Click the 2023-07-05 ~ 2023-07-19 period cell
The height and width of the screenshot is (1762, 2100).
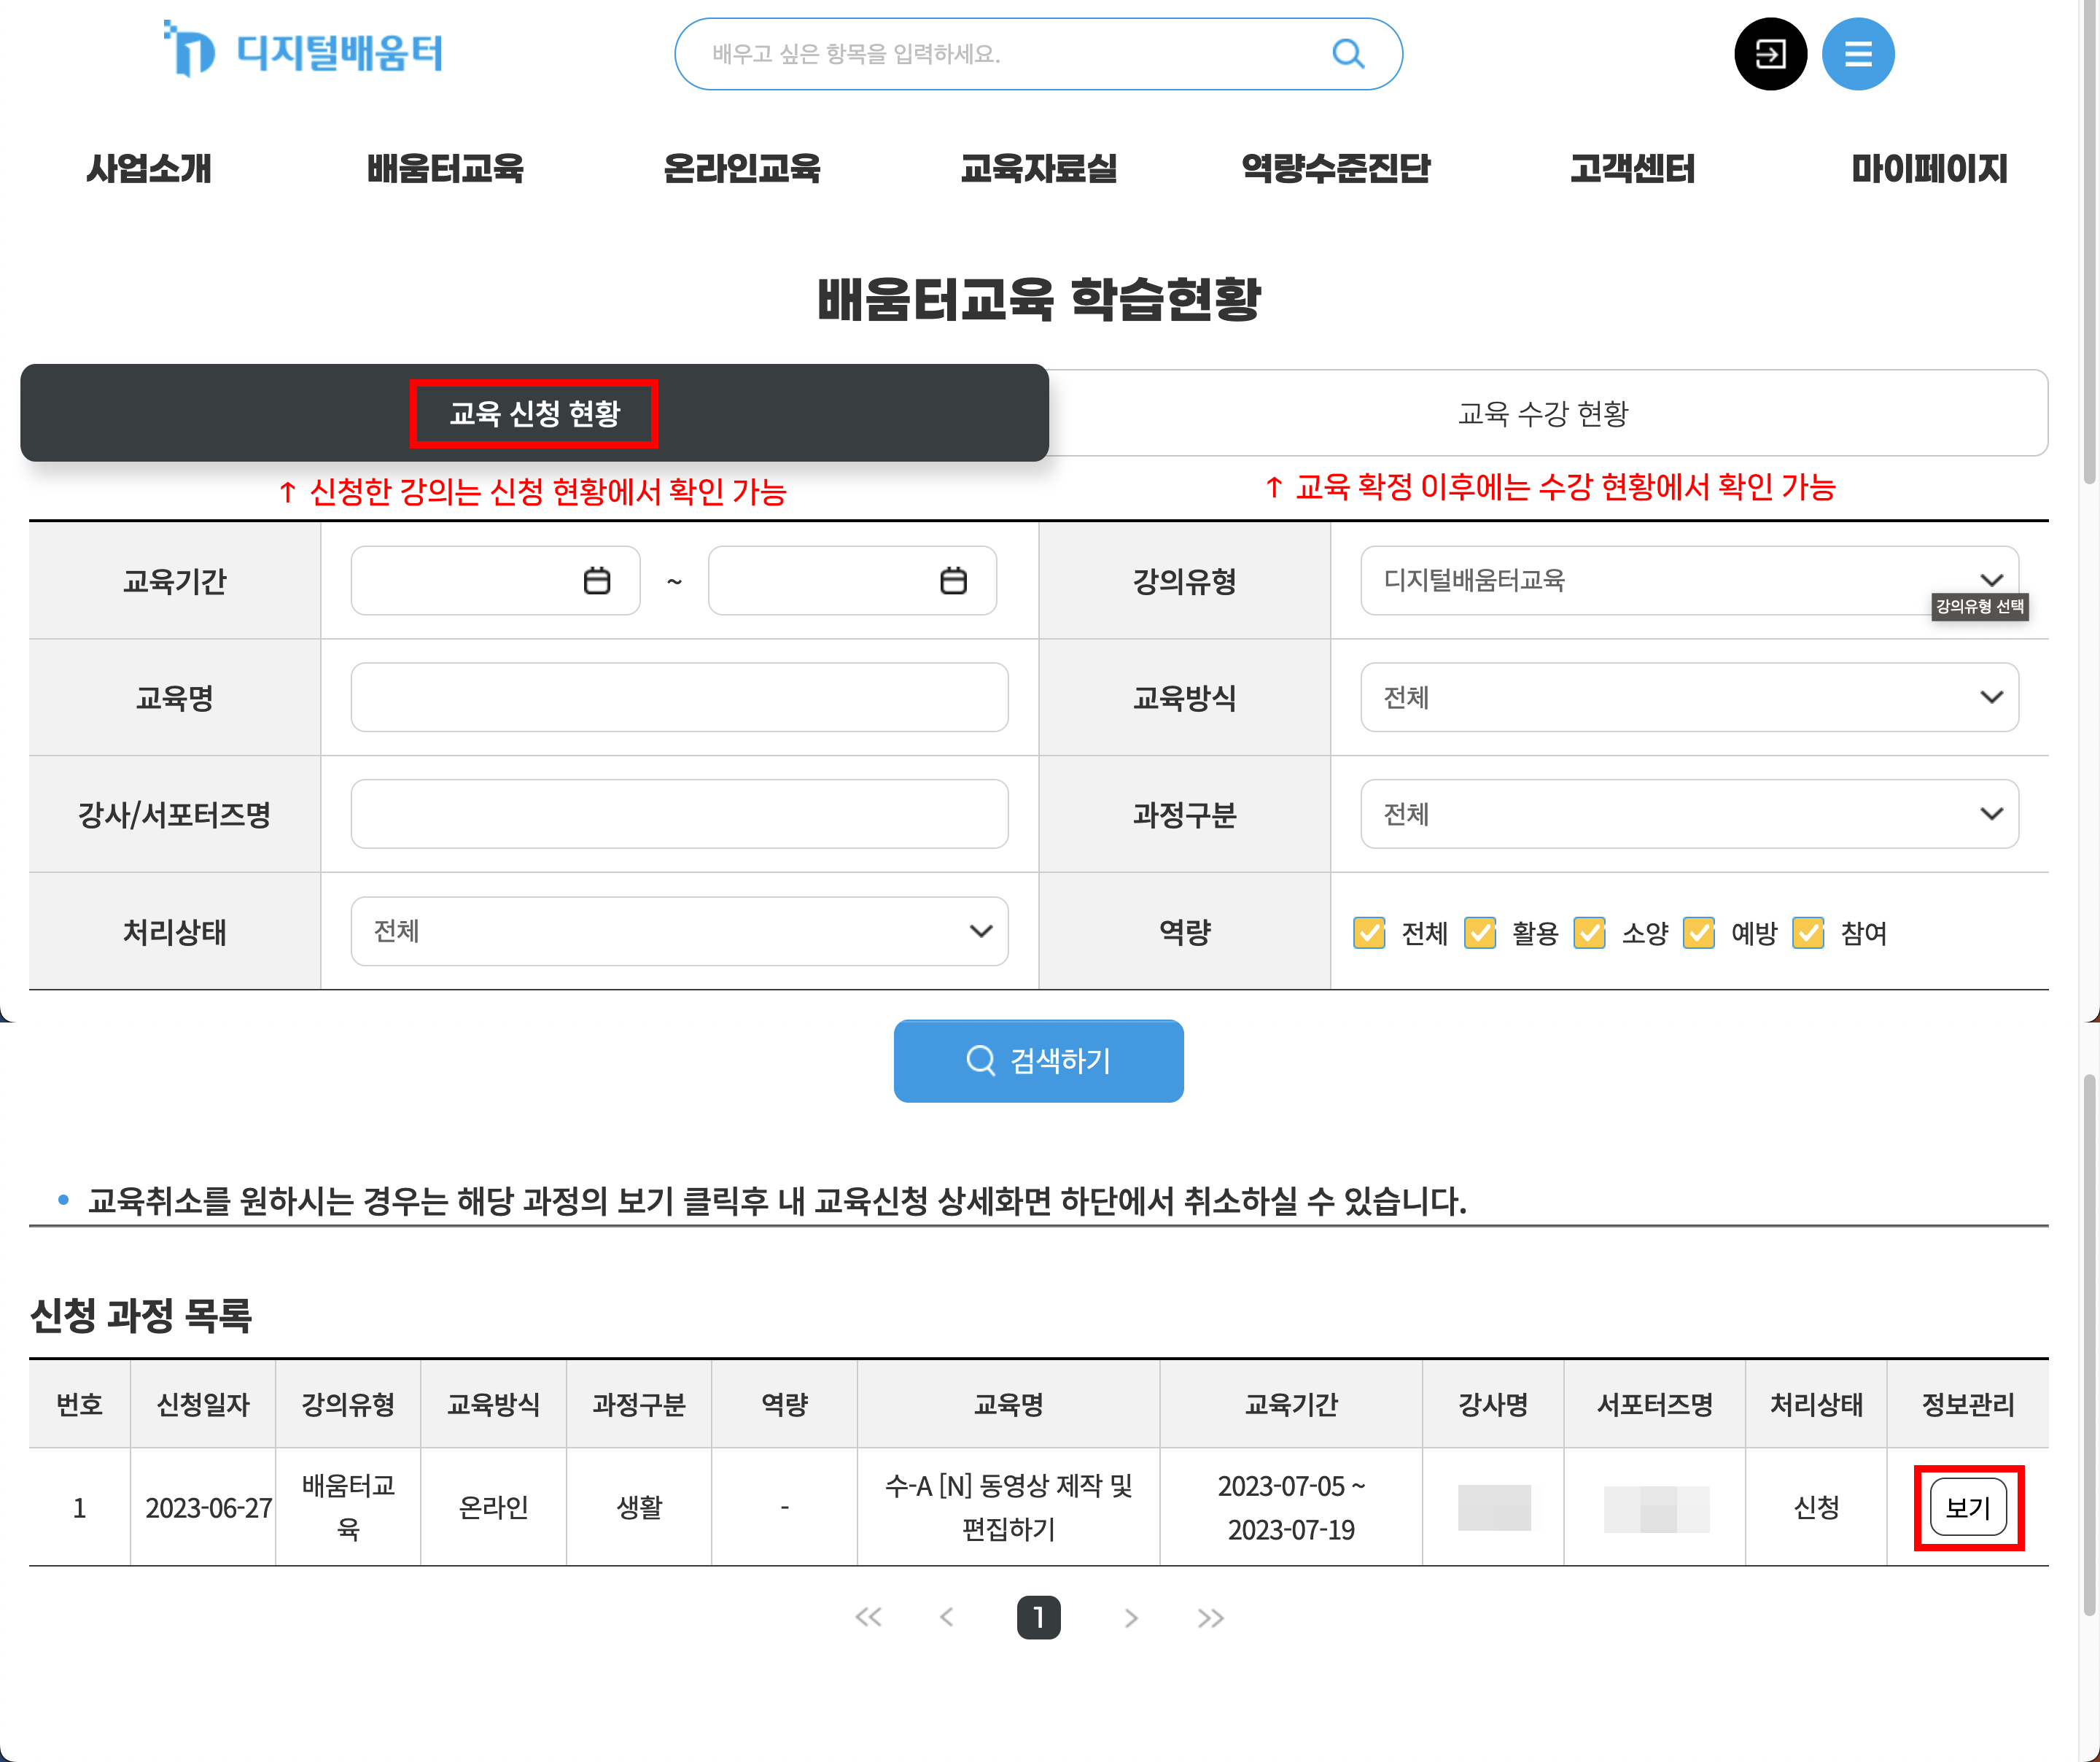coord(1291,1507)
